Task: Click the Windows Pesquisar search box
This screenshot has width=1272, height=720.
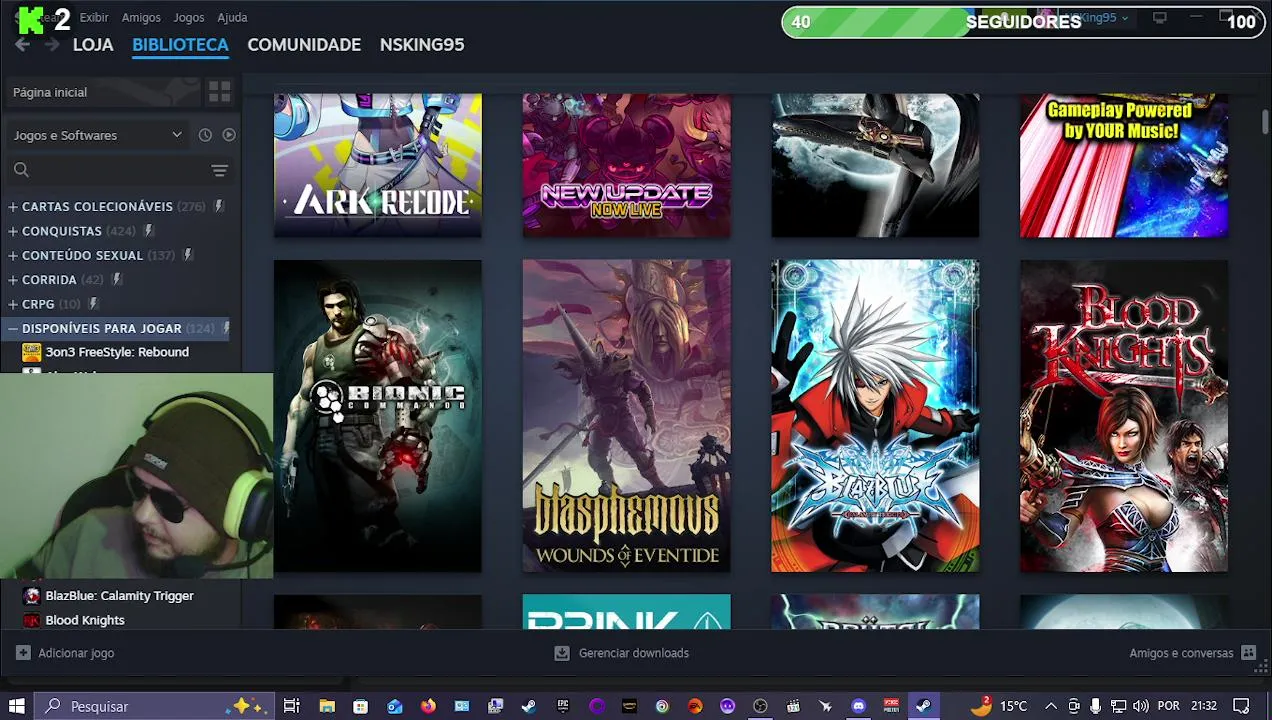Action: pyautogui.click(x=153, y=706)
